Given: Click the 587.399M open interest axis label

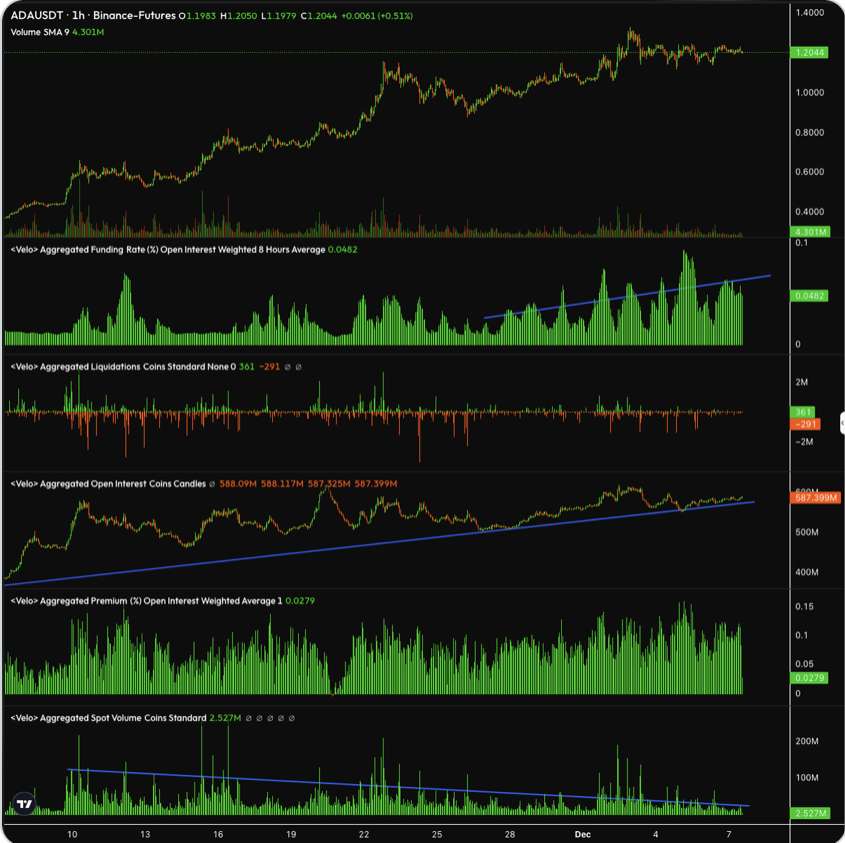Looking at the screenshot, I should [x=815, y=497].
